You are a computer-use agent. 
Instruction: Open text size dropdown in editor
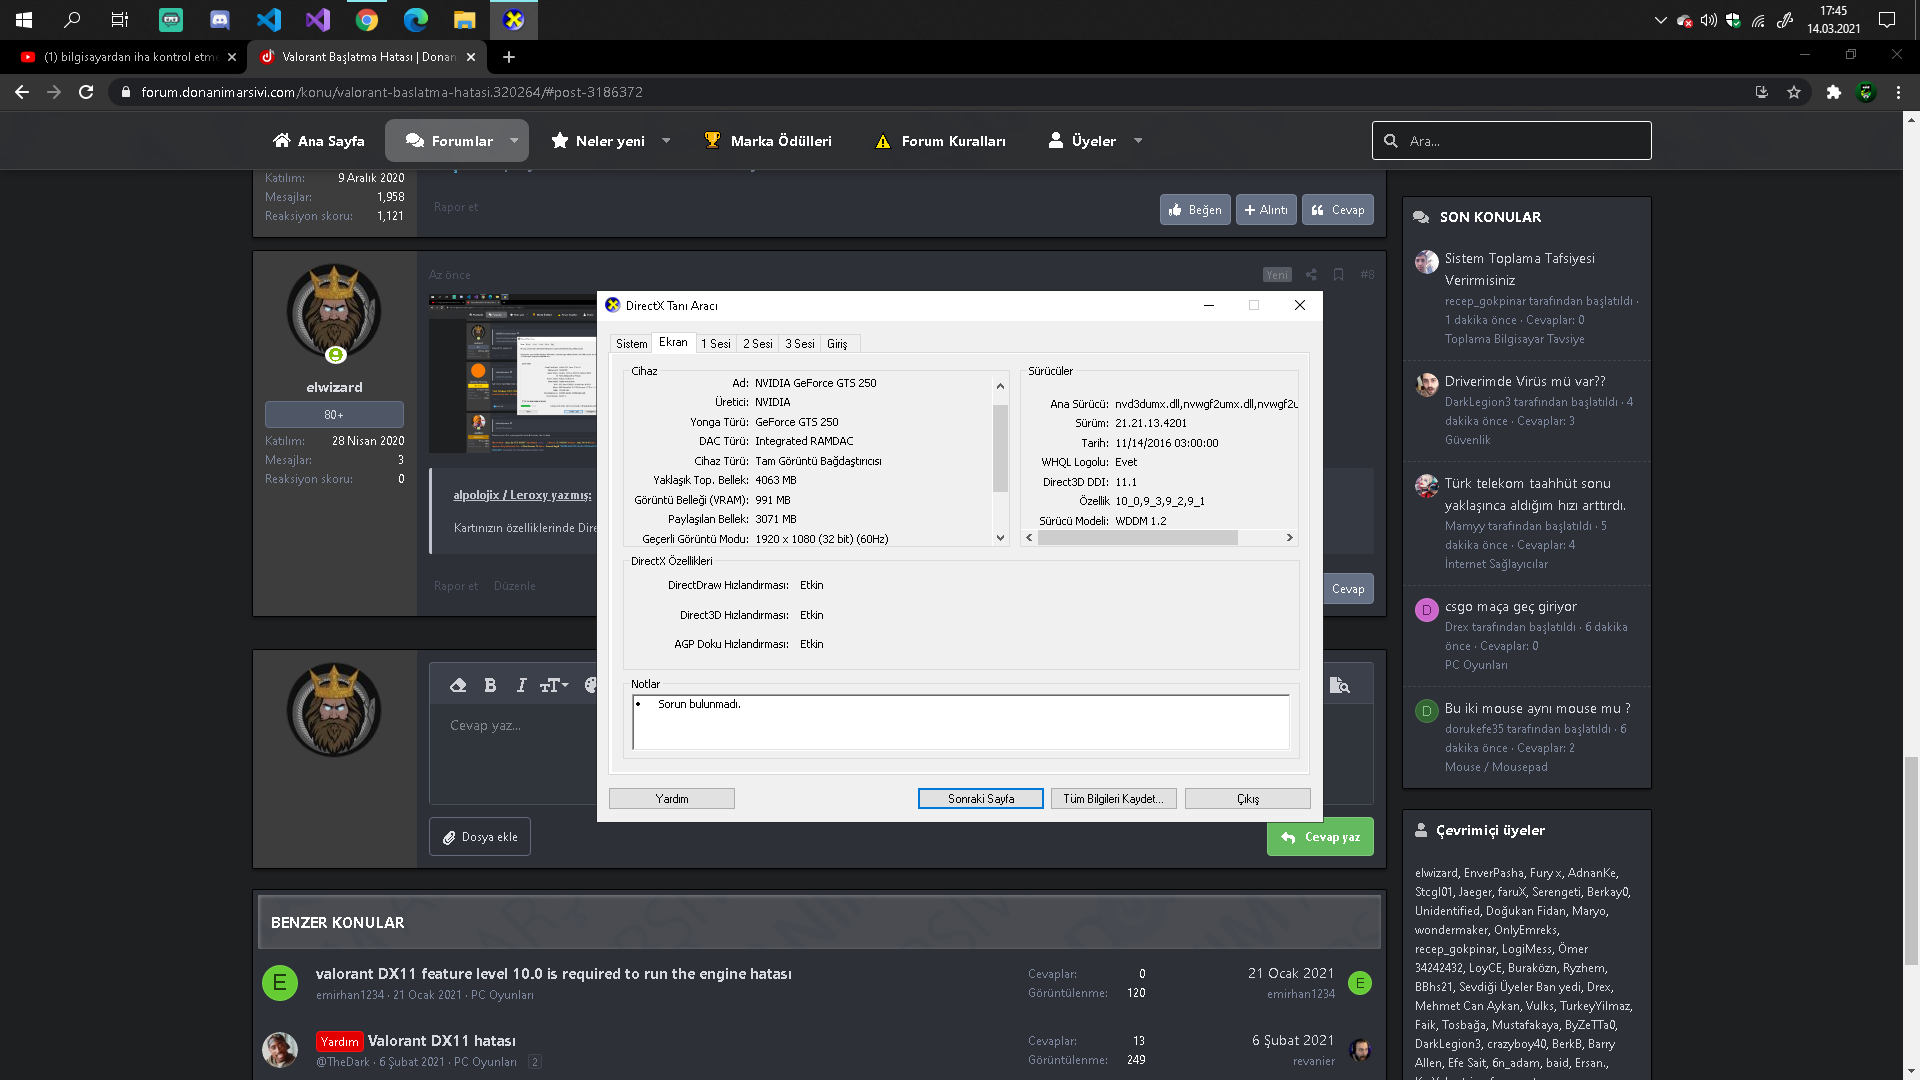554,685
